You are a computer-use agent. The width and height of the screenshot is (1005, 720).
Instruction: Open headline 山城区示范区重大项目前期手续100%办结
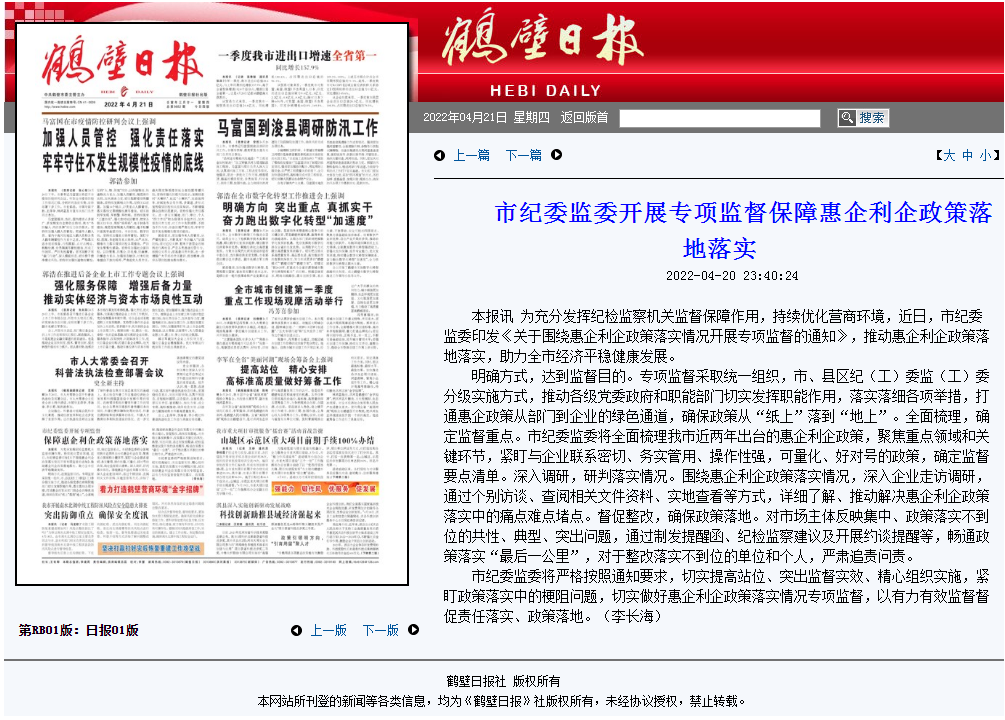[297, 440]
